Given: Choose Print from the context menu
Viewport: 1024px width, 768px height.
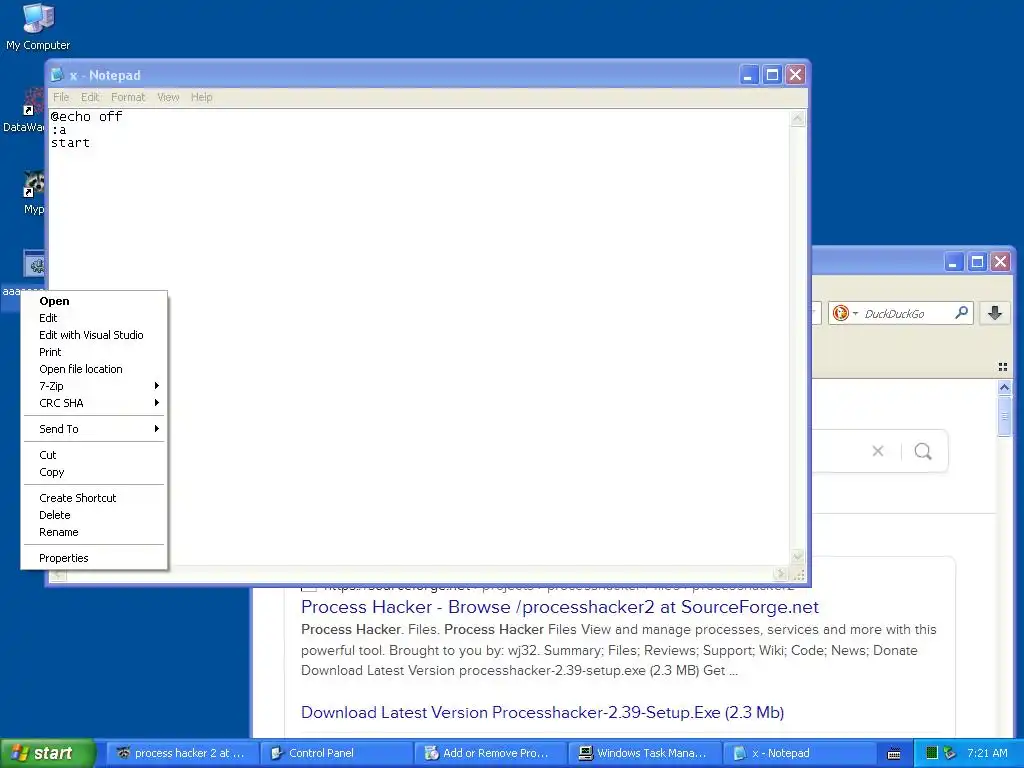Looking at the screenshot, I should coord(93,352).
